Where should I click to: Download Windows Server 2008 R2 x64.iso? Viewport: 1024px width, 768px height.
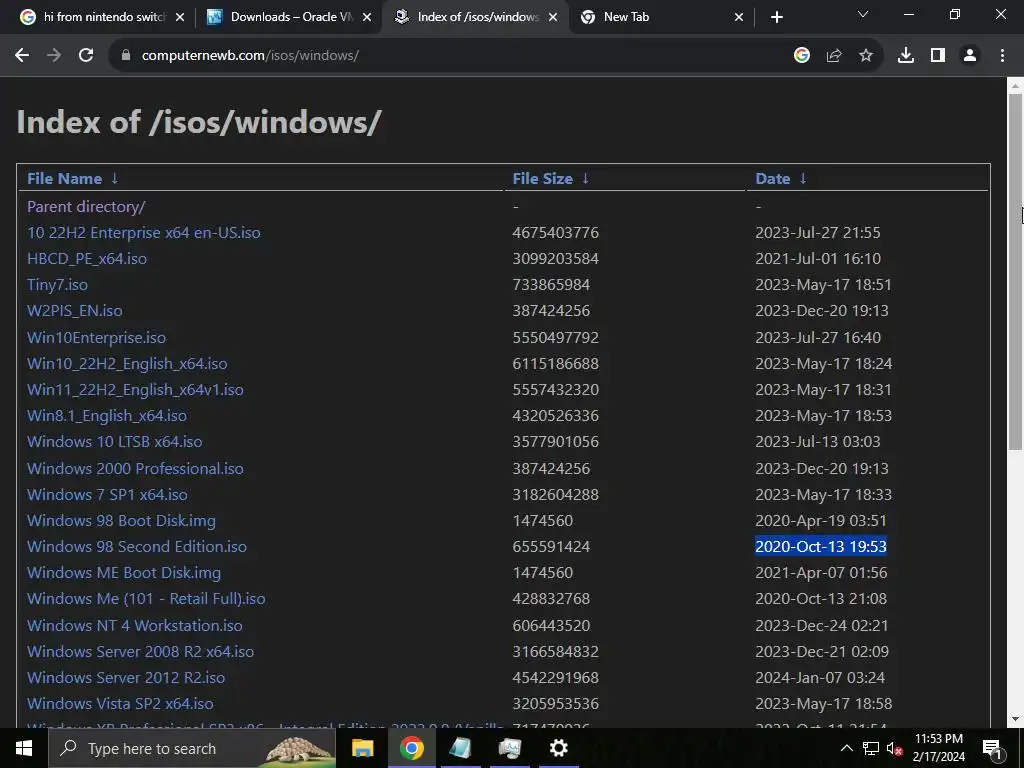point(140,652)
